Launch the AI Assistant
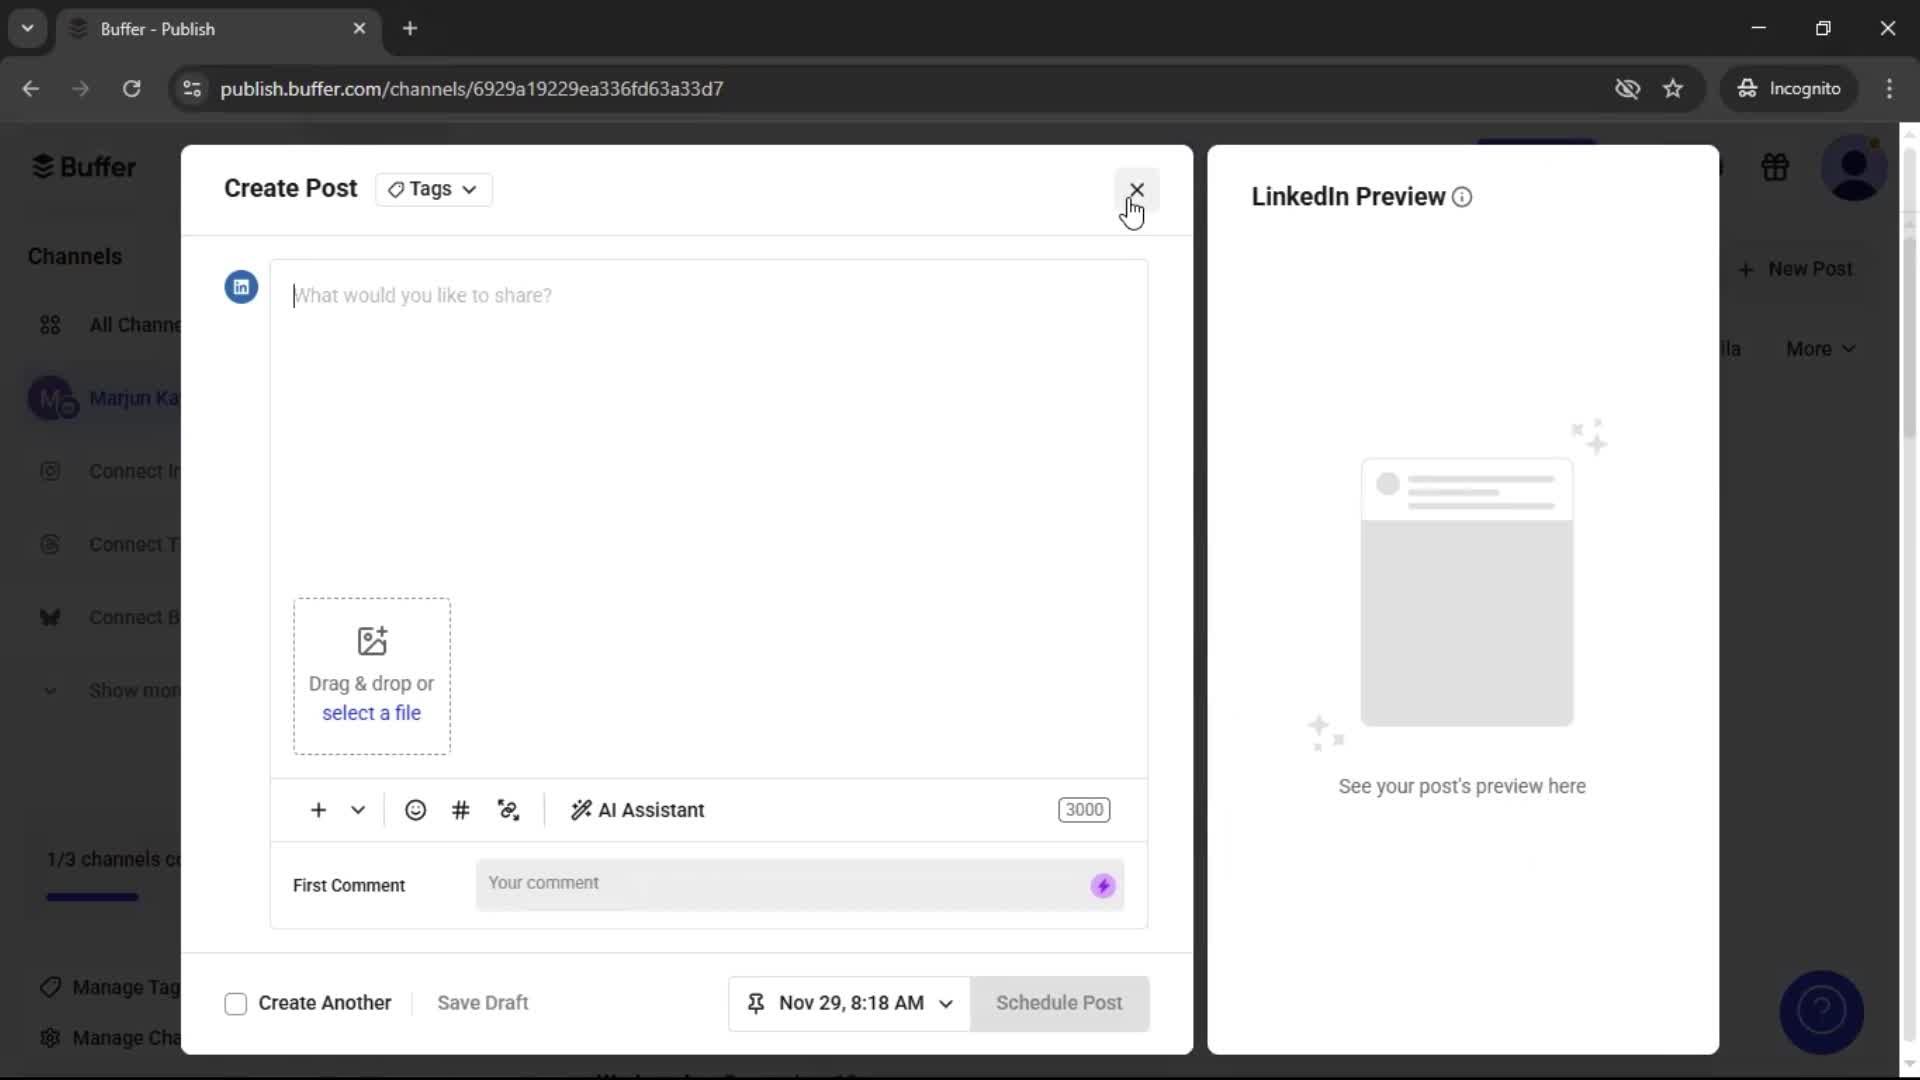 coord(637,810)
